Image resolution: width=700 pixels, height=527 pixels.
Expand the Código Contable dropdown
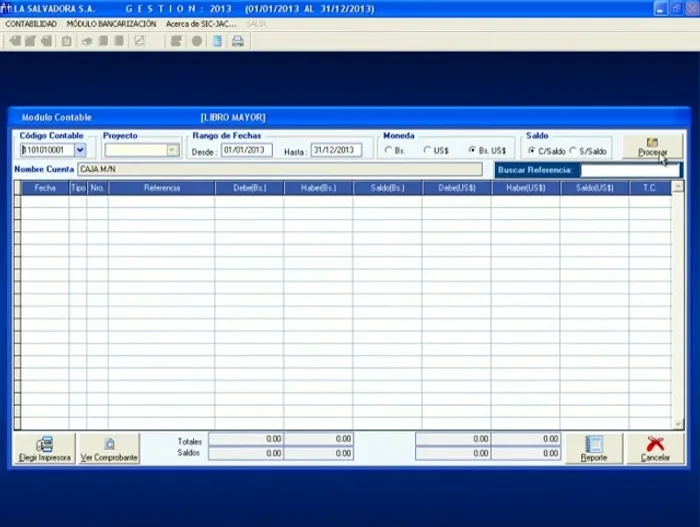click(x=80, y=150)
